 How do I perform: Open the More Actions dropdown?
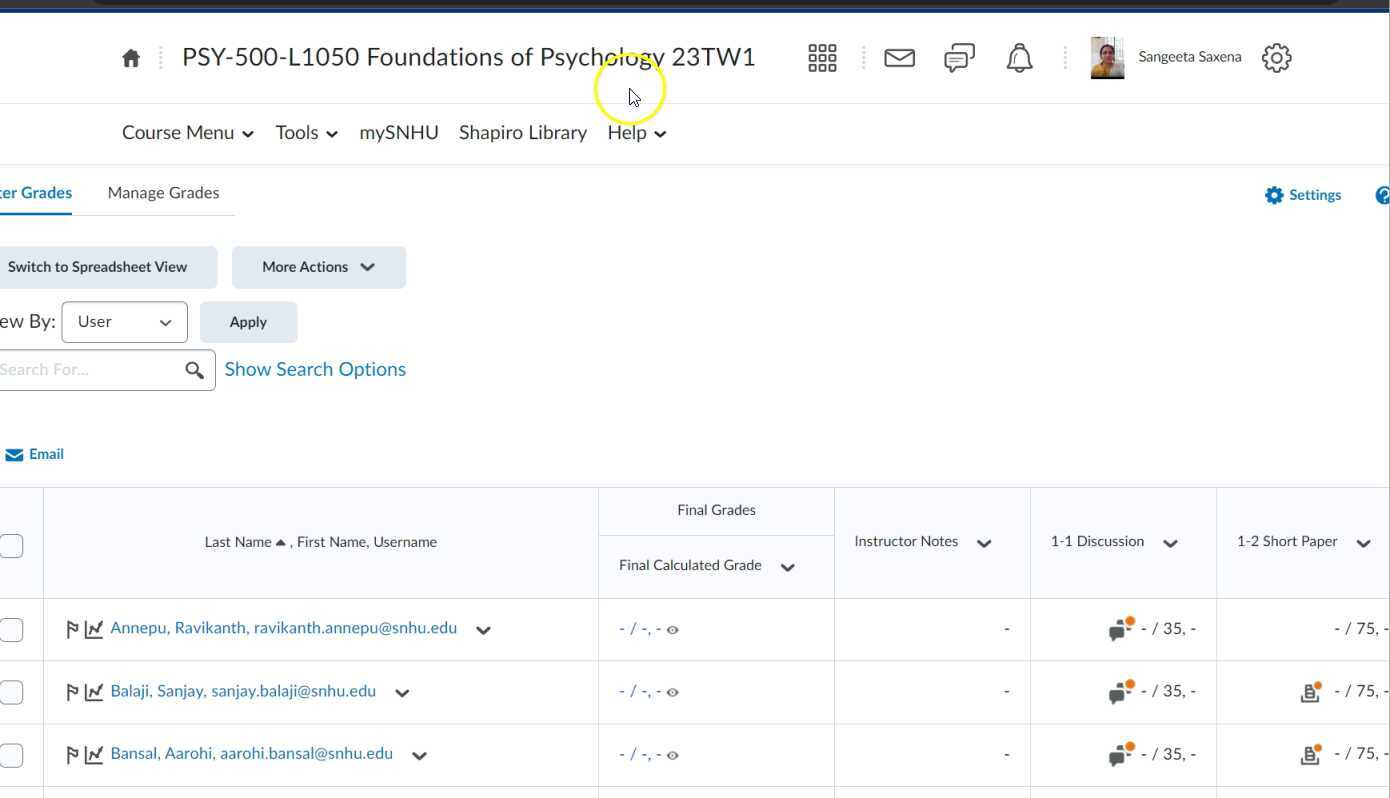pyautogui.click(x=318, y=267)
